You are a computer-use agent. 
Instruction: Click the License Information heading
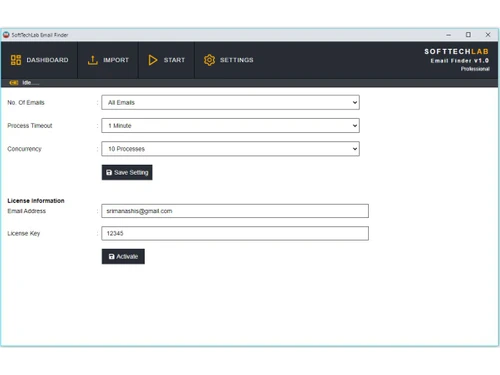36,201
